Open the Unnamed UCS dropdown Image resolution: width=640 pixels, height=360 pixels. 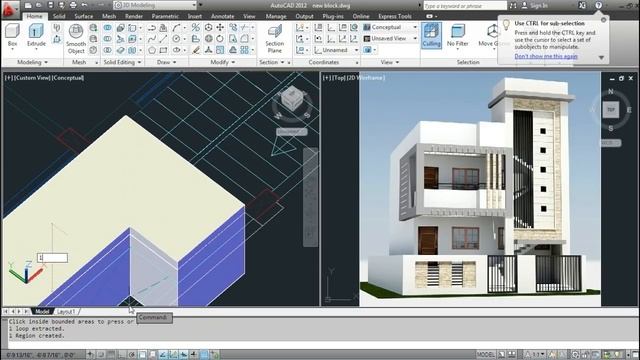(337, 50)
